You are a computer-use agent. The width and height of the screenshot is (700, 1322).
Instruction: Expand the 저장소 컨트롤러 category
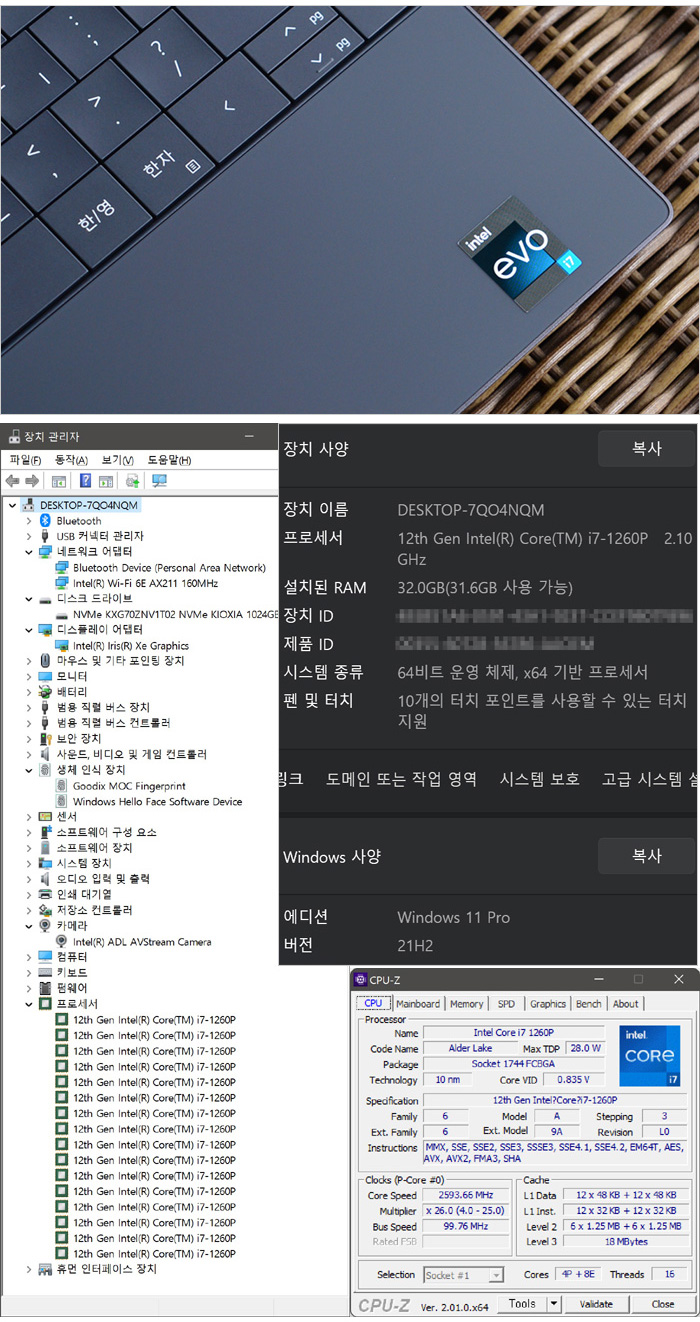point(30,911)
